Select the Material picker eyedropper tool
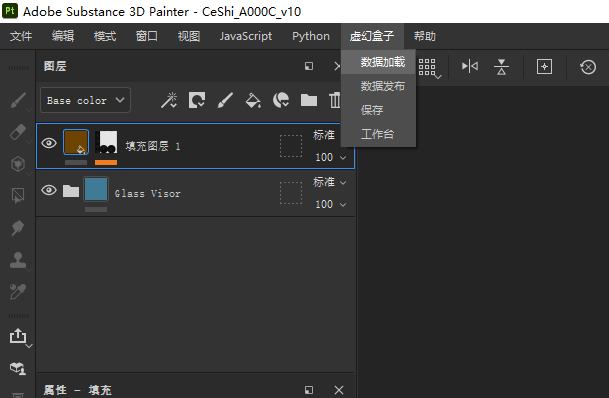This screenshot has width=609, height=398. [x=18, y=291]
